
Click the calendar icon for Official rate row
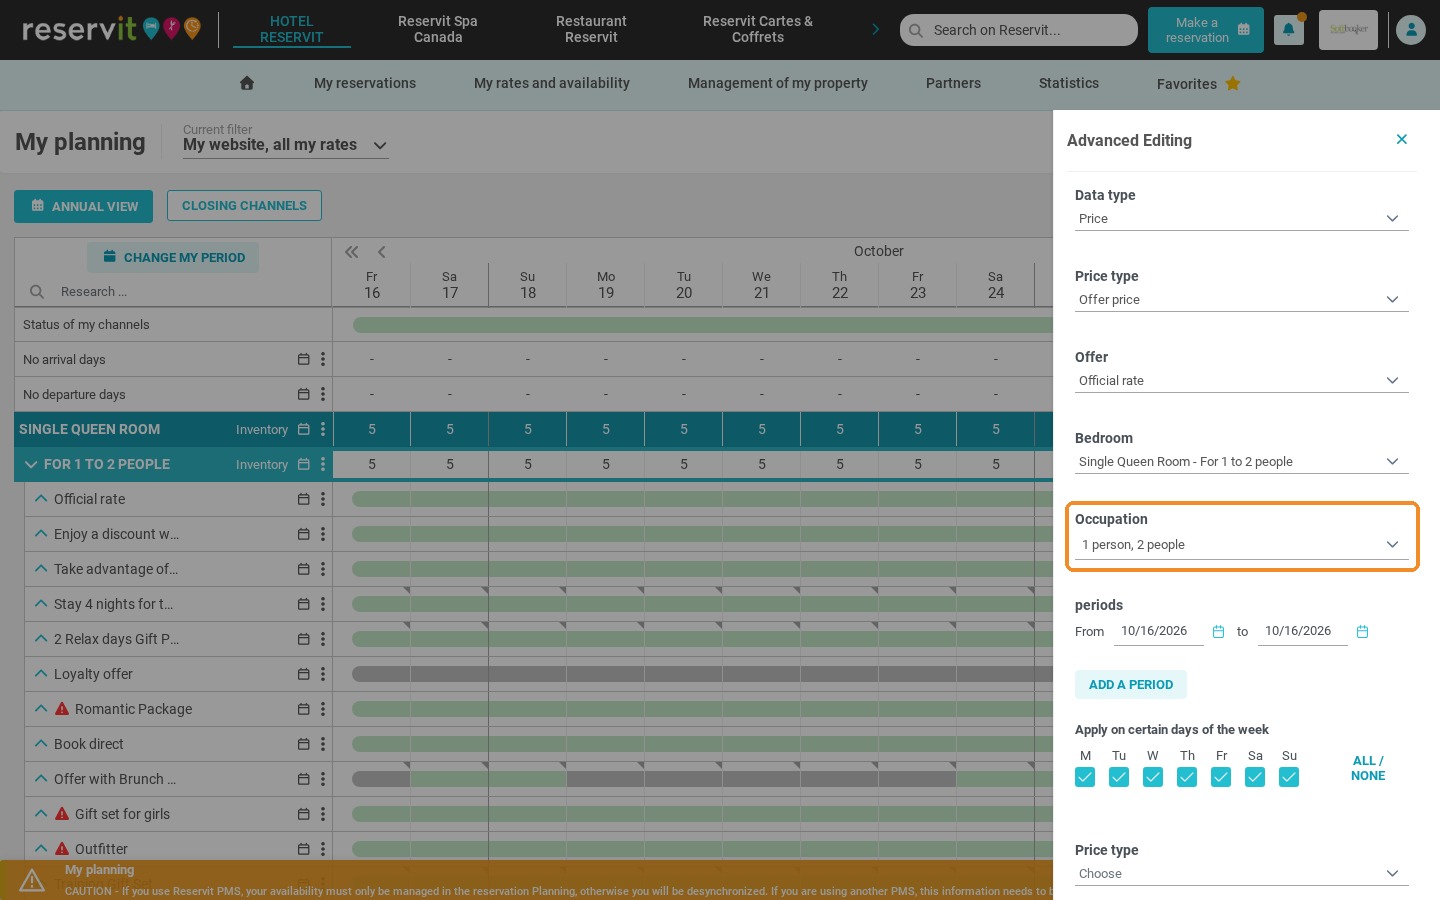[303, 499]
